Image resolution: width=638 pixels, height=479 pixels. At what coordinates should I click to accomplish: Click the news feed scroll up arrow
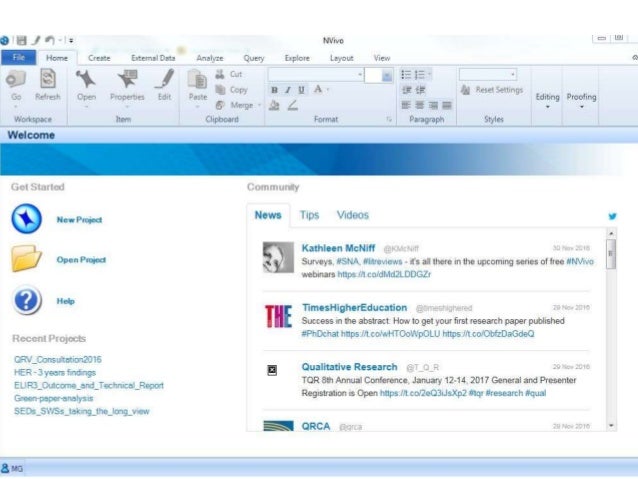pyautogui.click(x=611, y=233)
